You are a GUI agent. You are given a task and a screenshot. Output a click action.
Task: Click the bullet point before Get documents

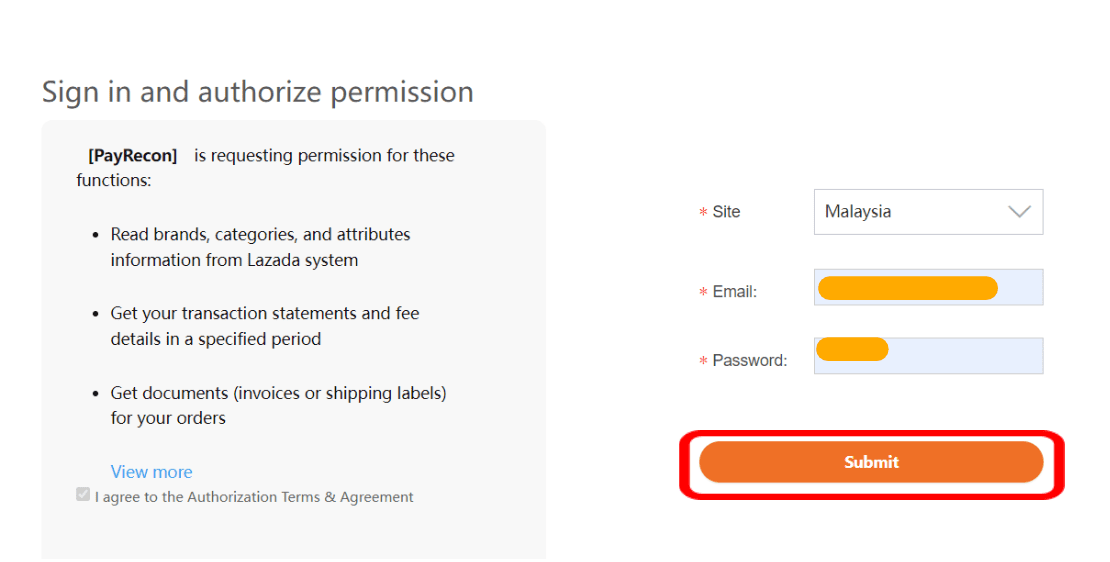[96, 394]
